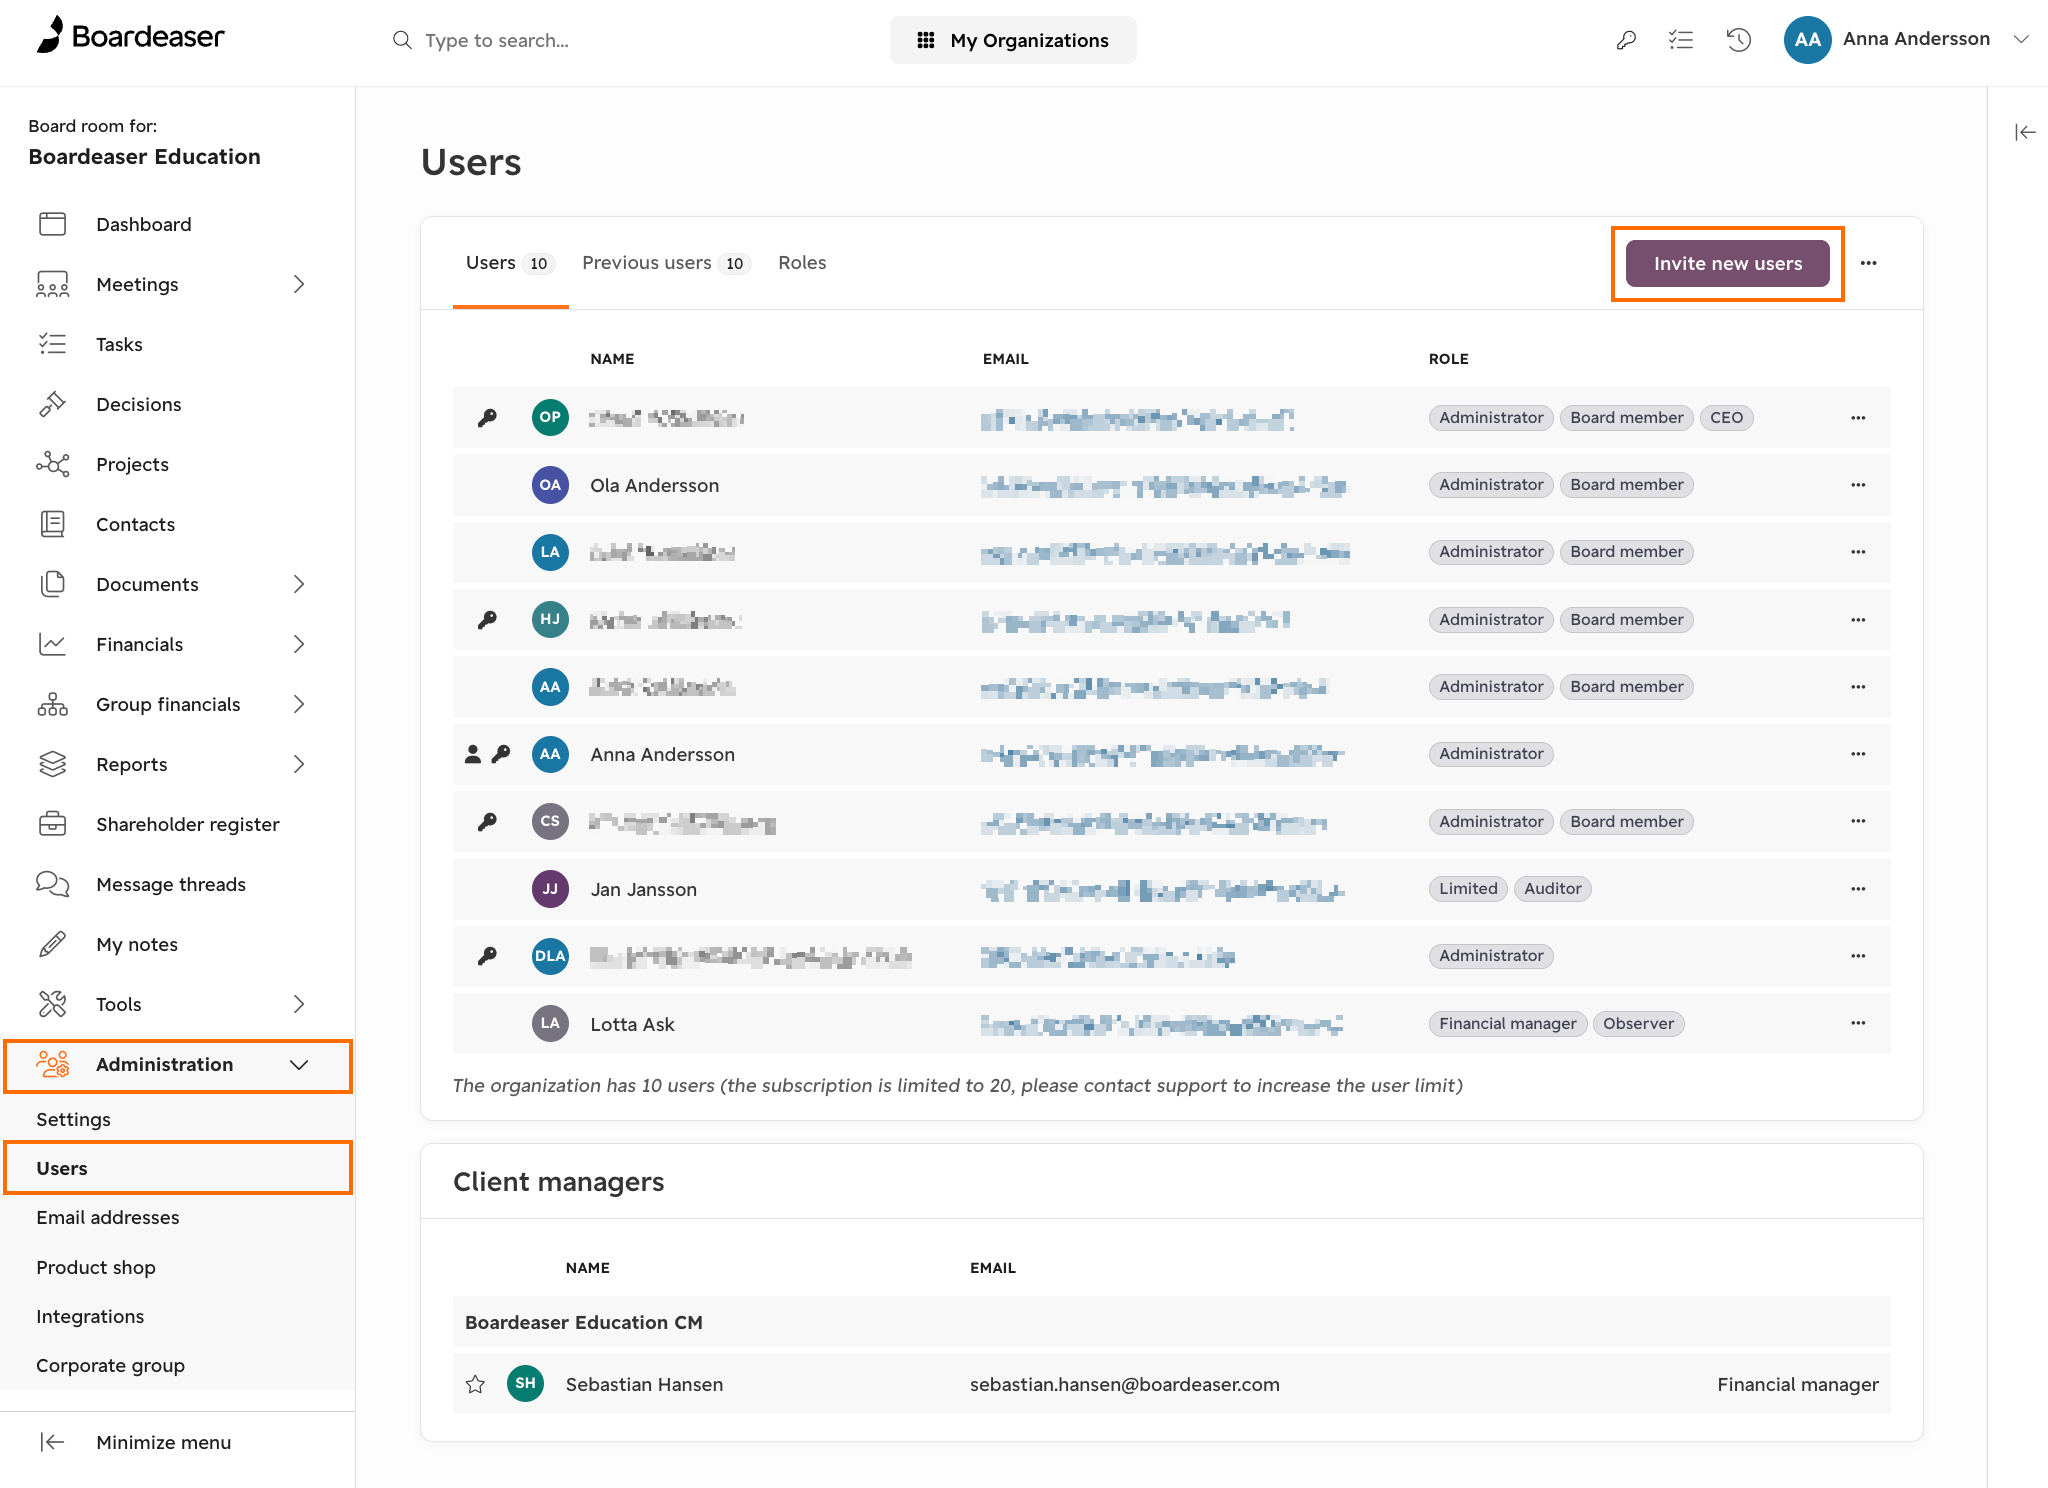Viewport: 2048px width, 1488px height.
Task: Select Decisions in the sidebar
Action: (139, 404)
